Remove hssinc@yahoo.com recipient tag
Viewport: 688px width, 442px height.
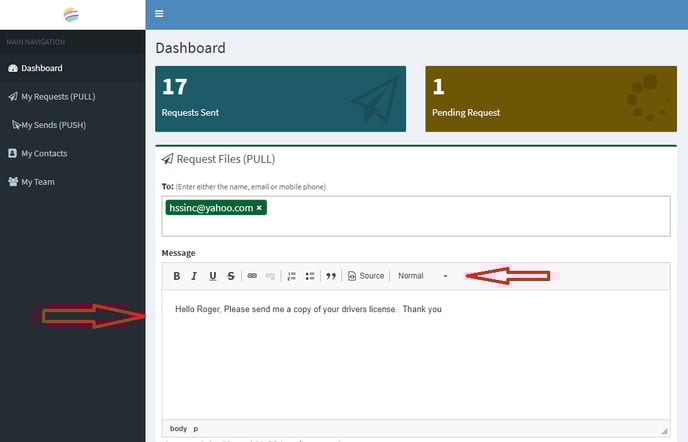click(260, 208)
